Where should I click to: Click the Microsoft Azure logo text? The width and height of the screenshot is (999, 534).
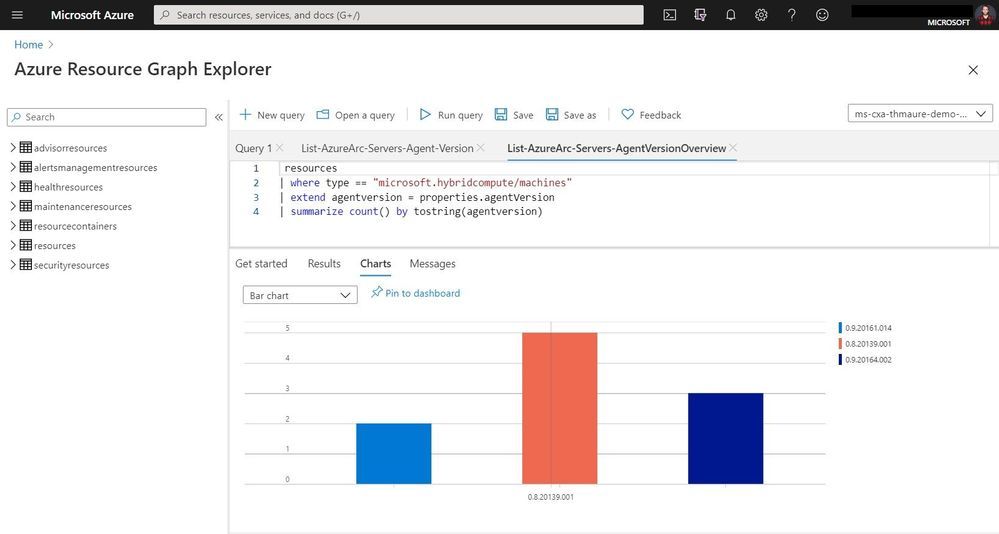(x=92, y=15)
